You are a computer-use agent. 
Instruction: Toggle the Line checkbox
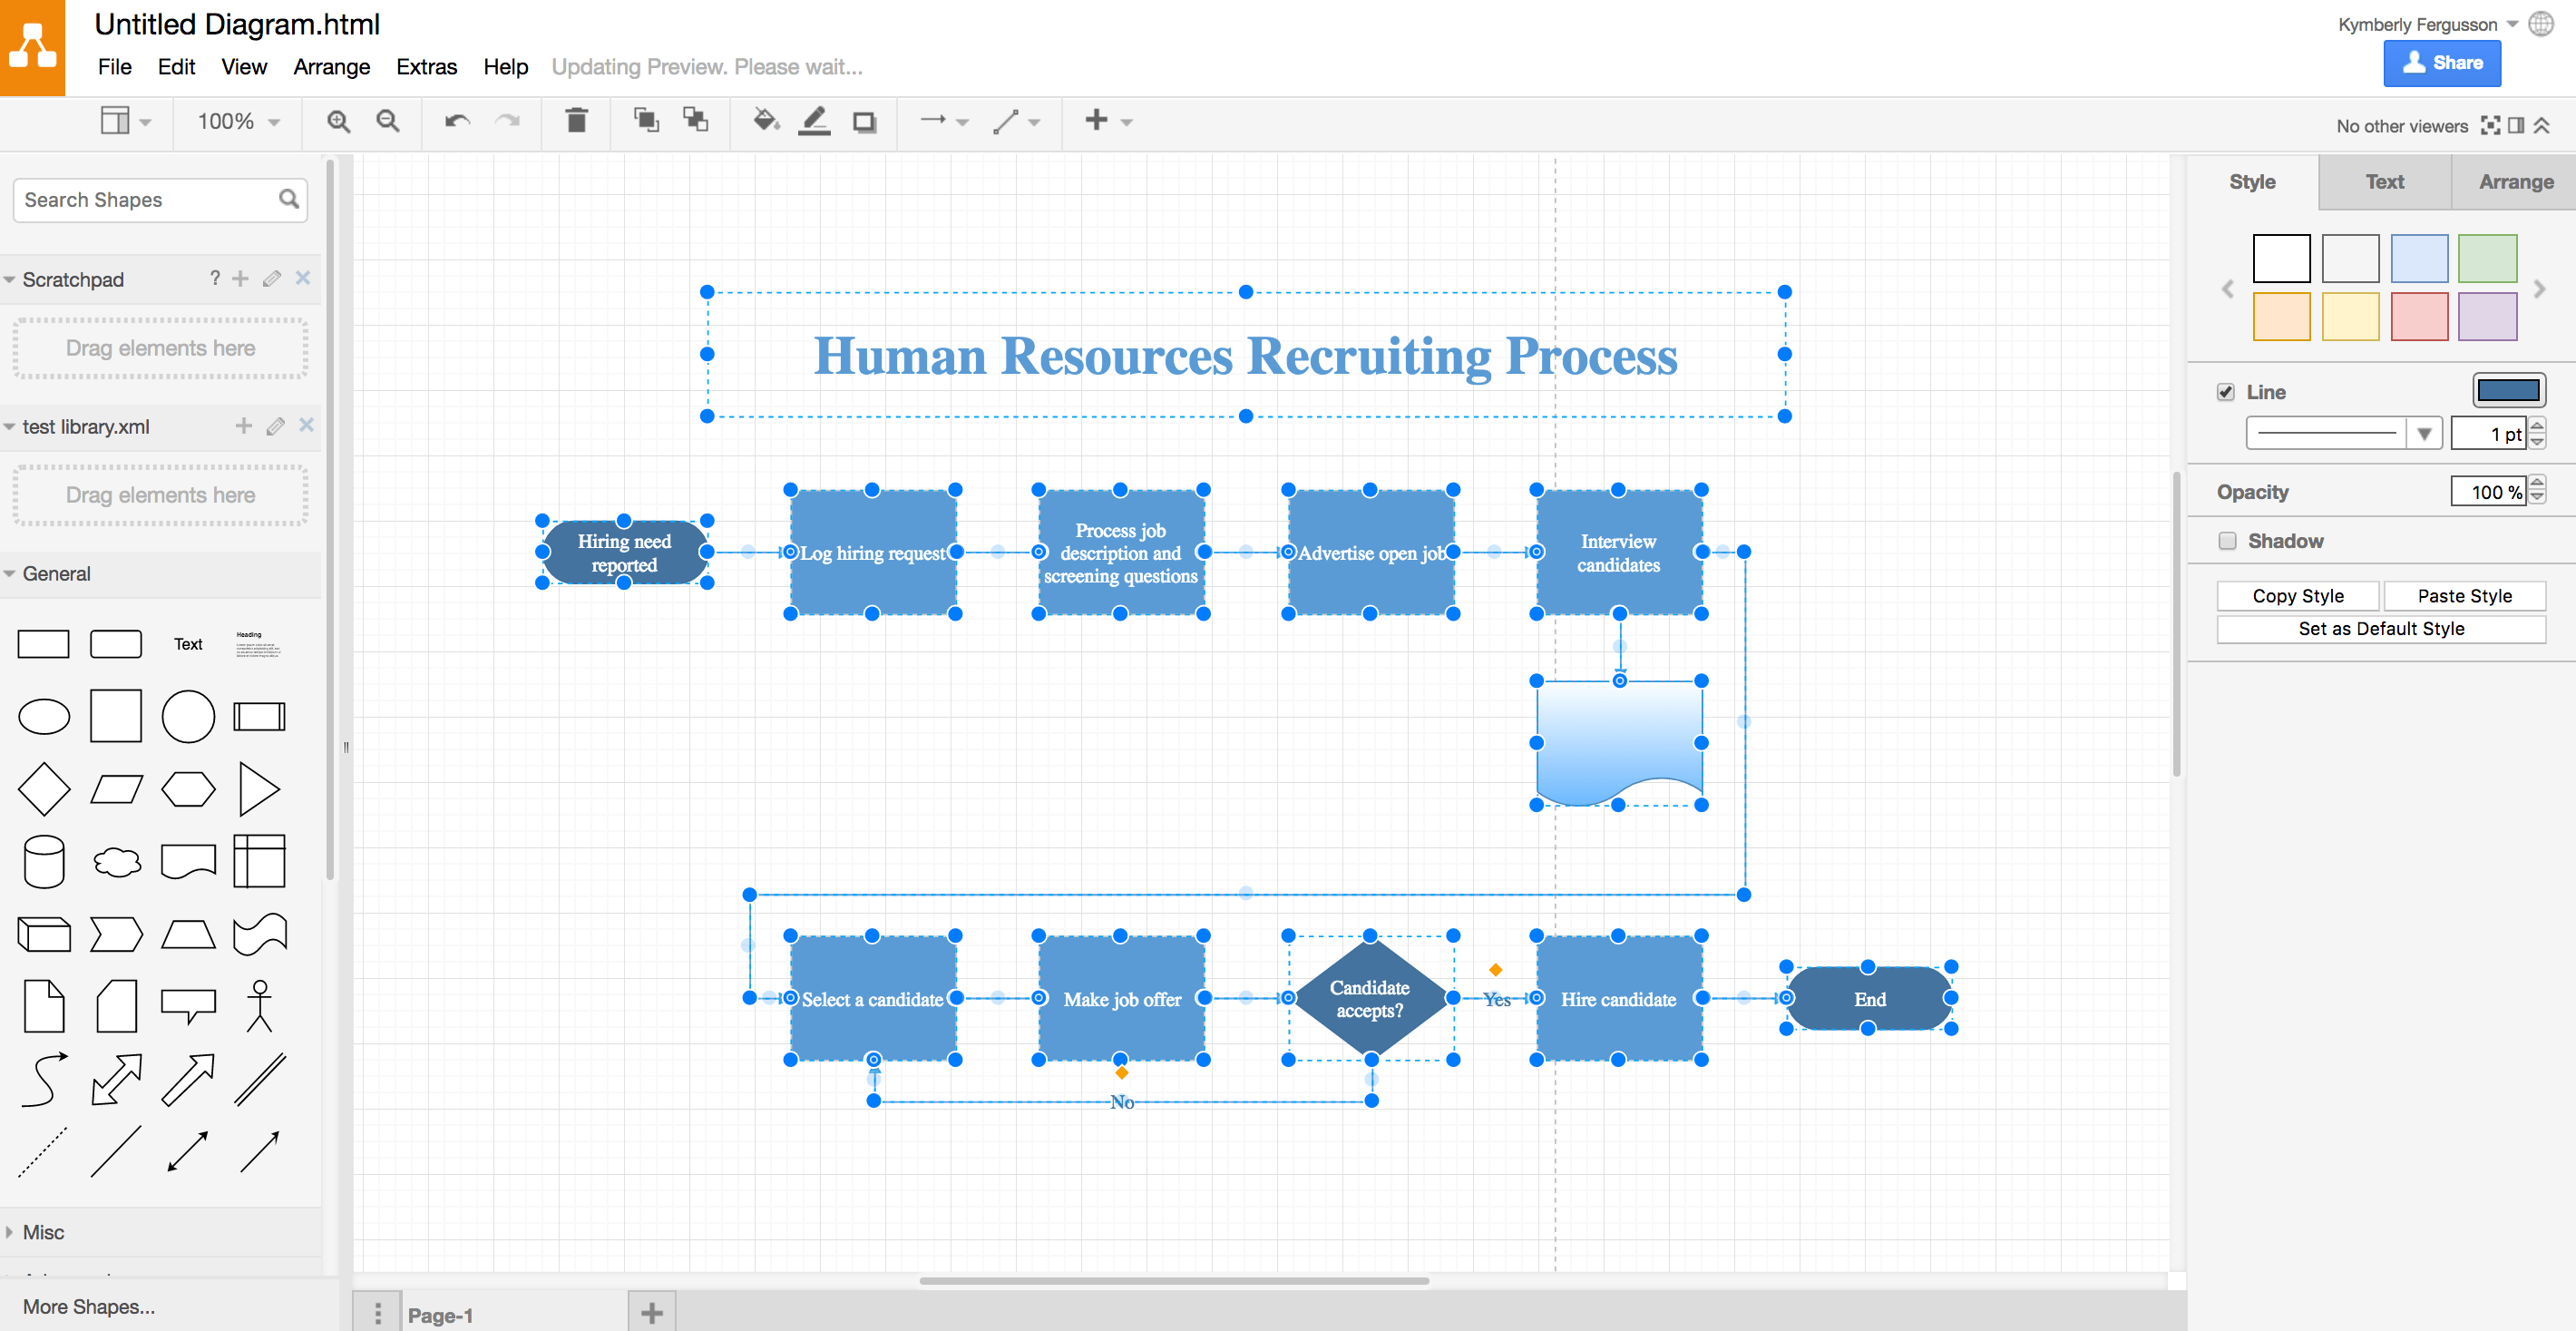point(2225,392)
